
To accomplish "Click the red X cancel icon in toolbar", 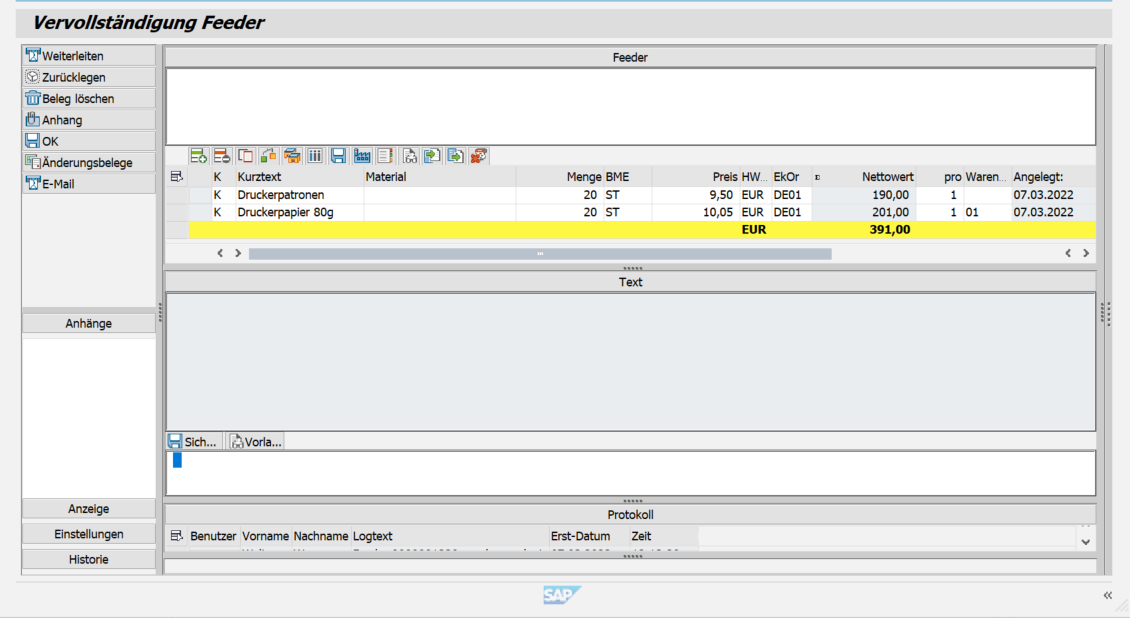I will tap(478, 155).
